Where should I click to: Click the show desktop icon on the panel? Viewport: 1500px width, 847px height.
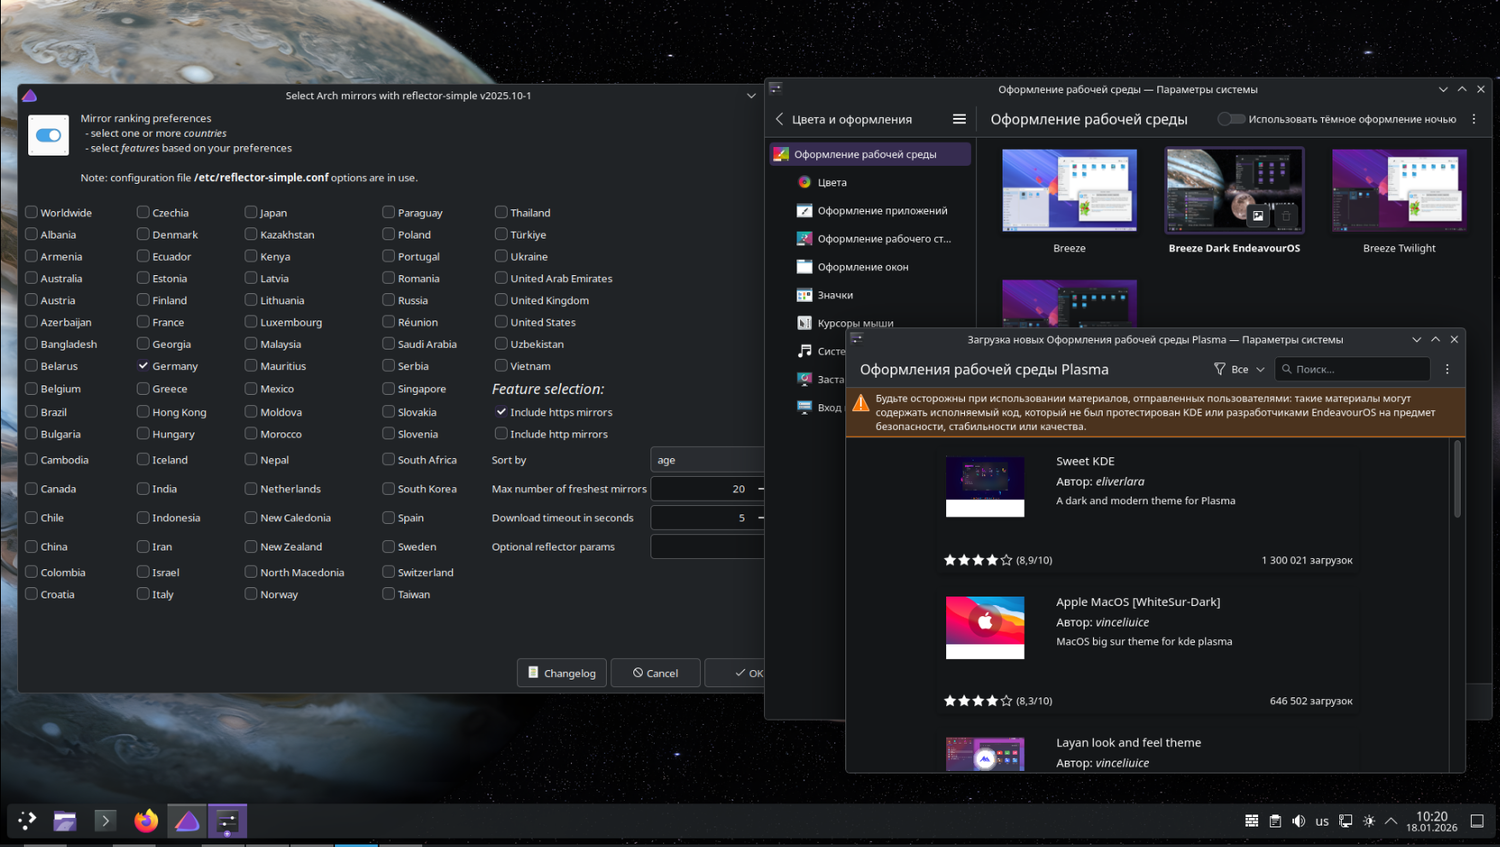click(x=1477, y=821)
